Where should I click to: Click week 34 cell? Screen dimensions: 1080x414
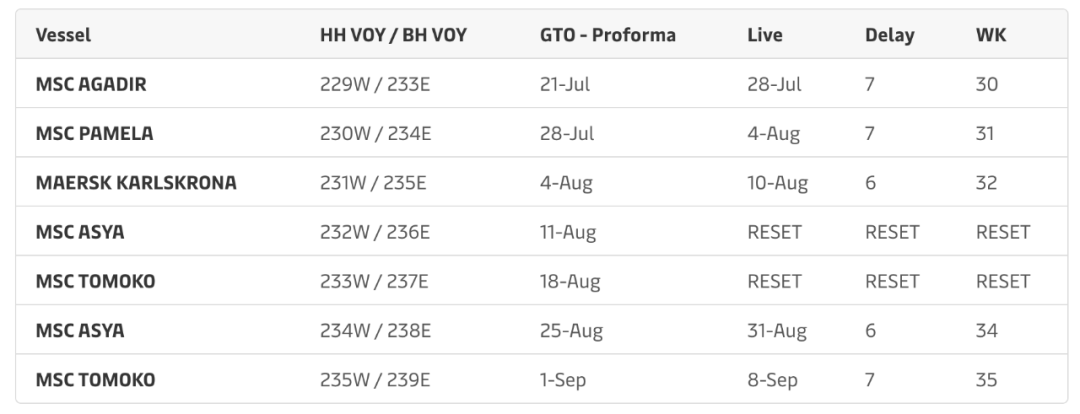(986, 330)
